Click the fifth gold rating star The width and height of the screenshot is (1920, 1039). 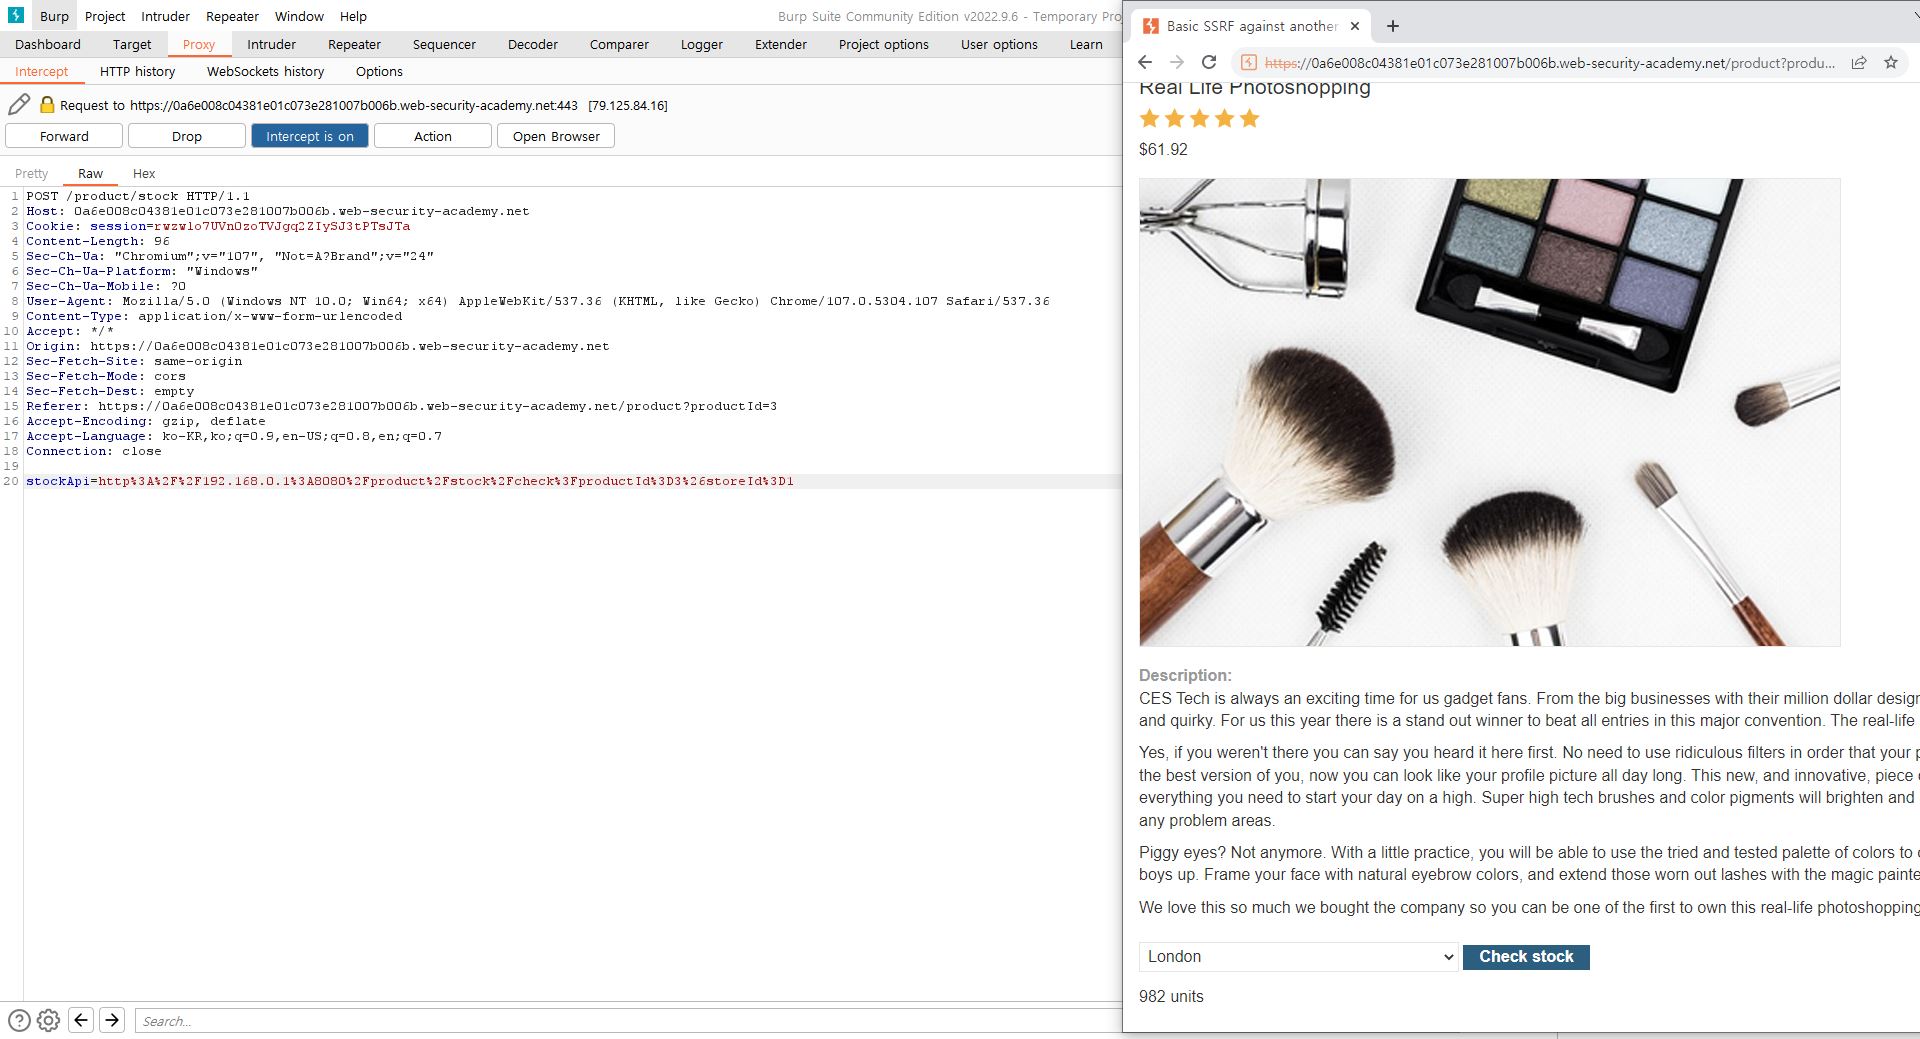click(x=1250, y=119)
